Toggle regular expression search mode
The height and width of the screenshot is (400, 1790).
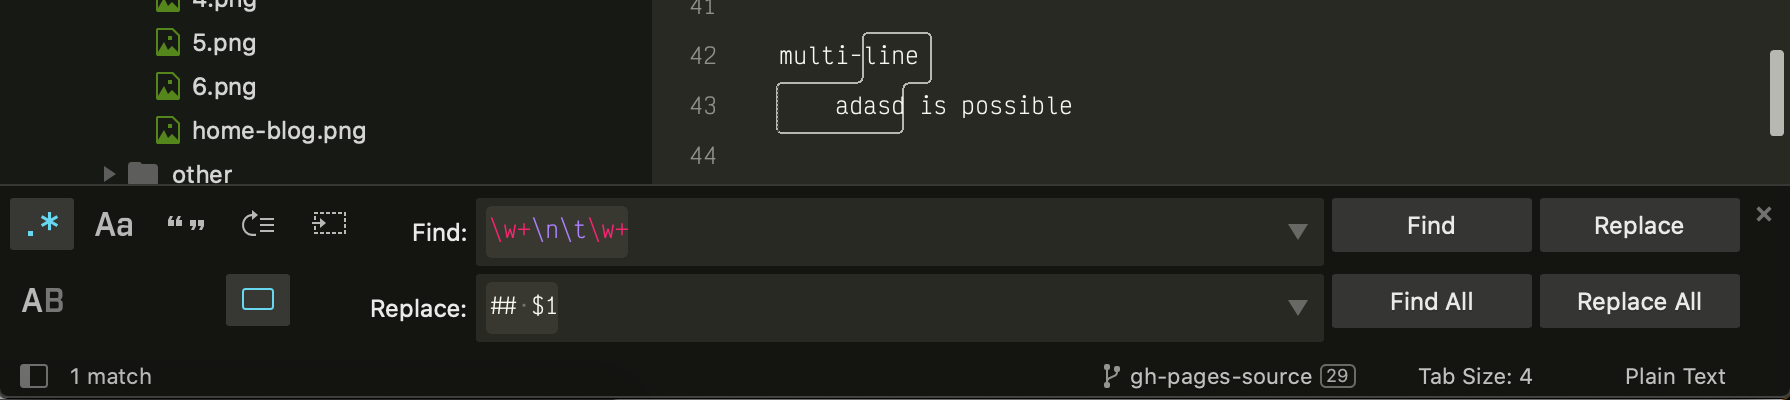click(x=42, y=224)
